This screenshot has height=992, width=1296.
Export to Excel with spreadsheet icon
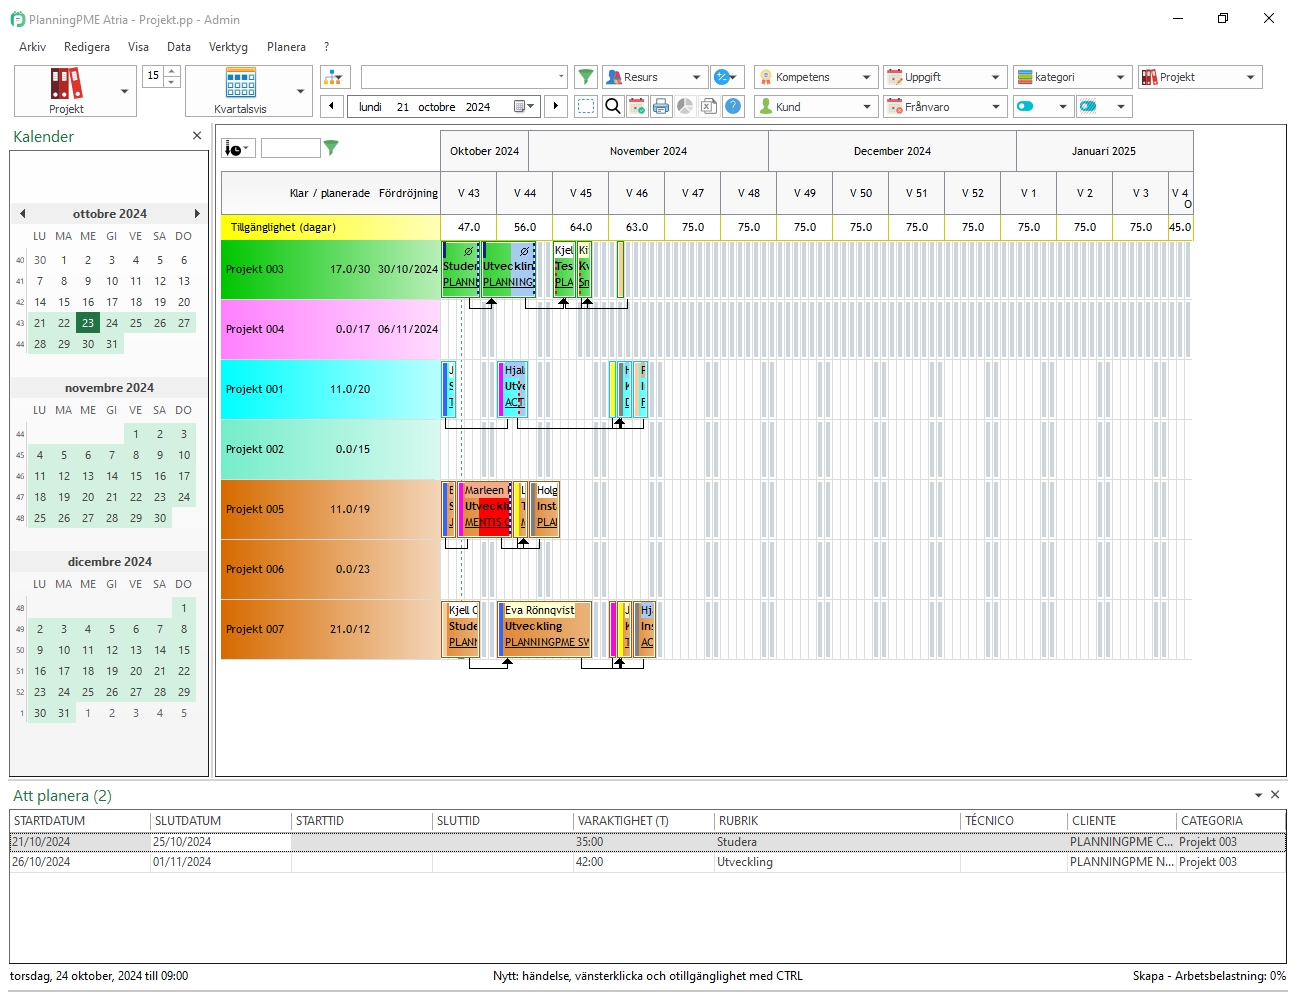[x=709, y=106]
